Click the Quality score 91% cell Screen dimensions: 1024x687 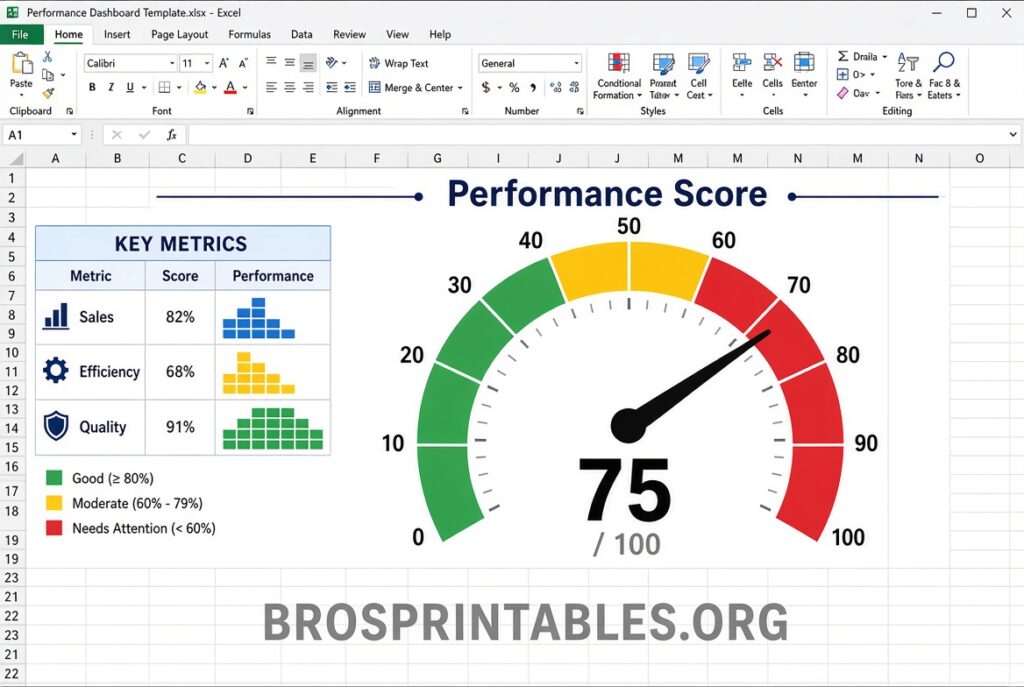[180, 428]
